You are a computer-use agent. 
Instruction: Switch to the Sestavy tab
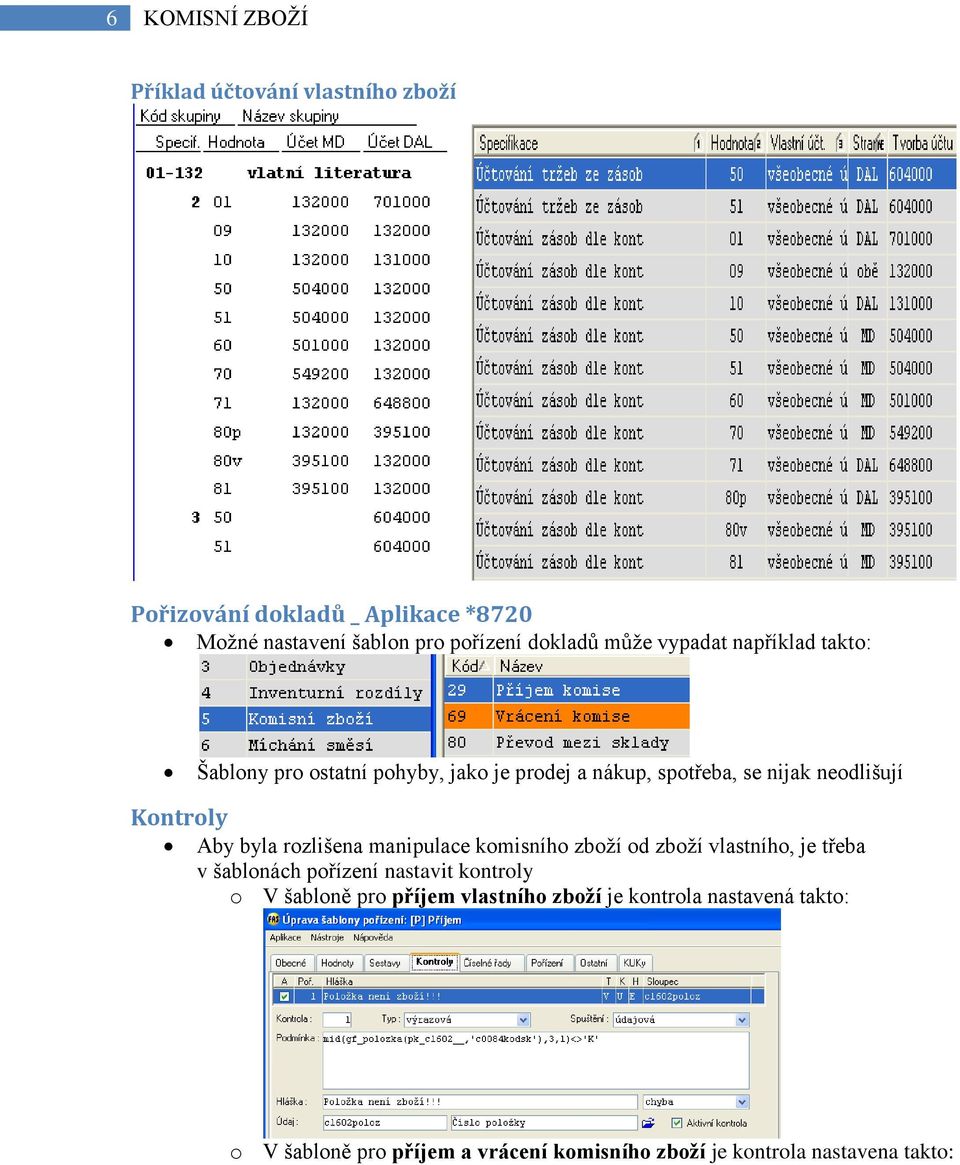point(385,963)
